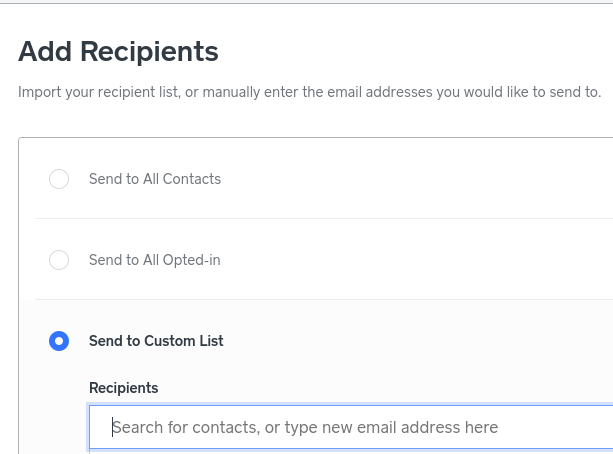Image resolution: width=613 pixels, height=454 pixels.
Task: Click the 'Search for contacts' placeholder text
Action: coord(183,428)
